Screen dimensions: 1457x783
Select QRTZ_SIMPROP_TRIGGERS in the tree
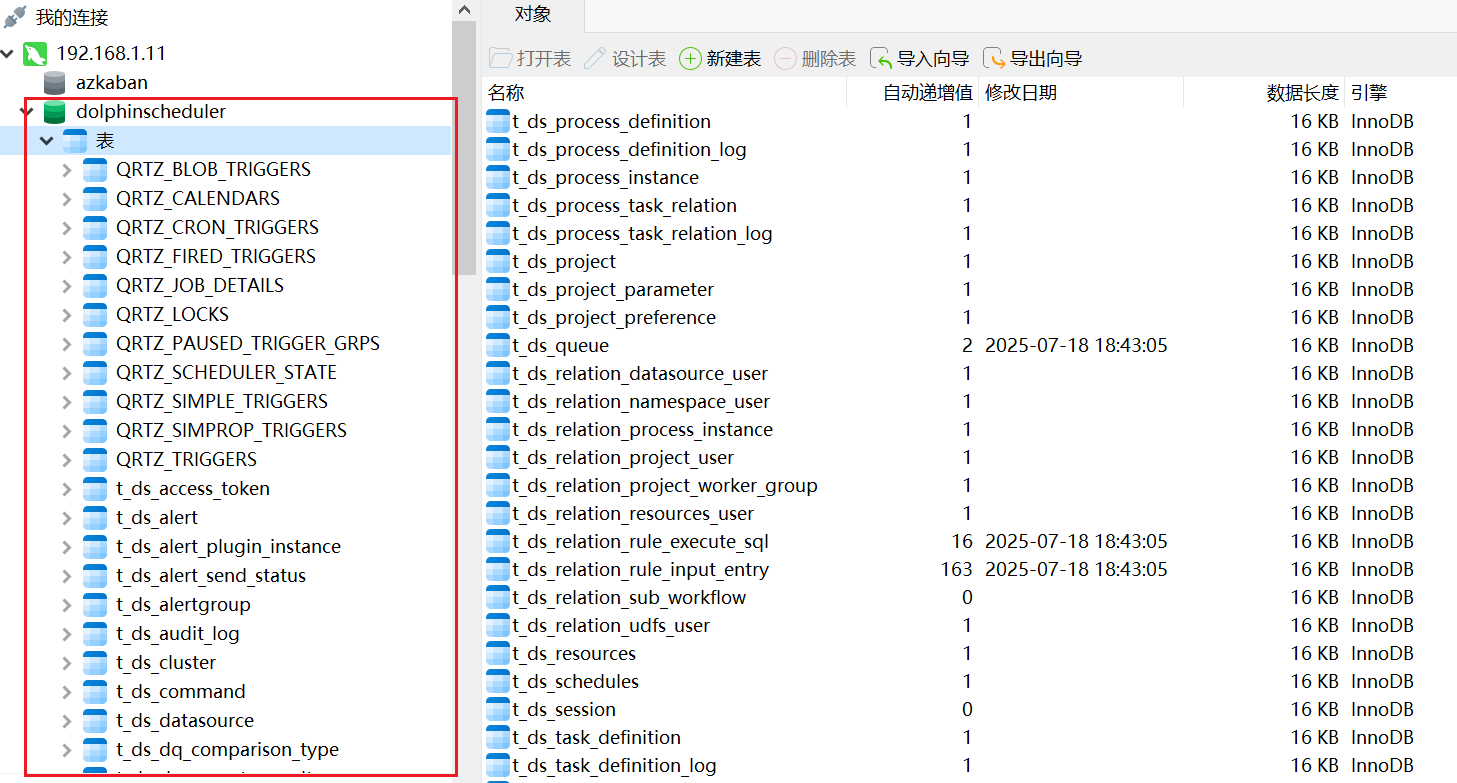tap(231, 431)
